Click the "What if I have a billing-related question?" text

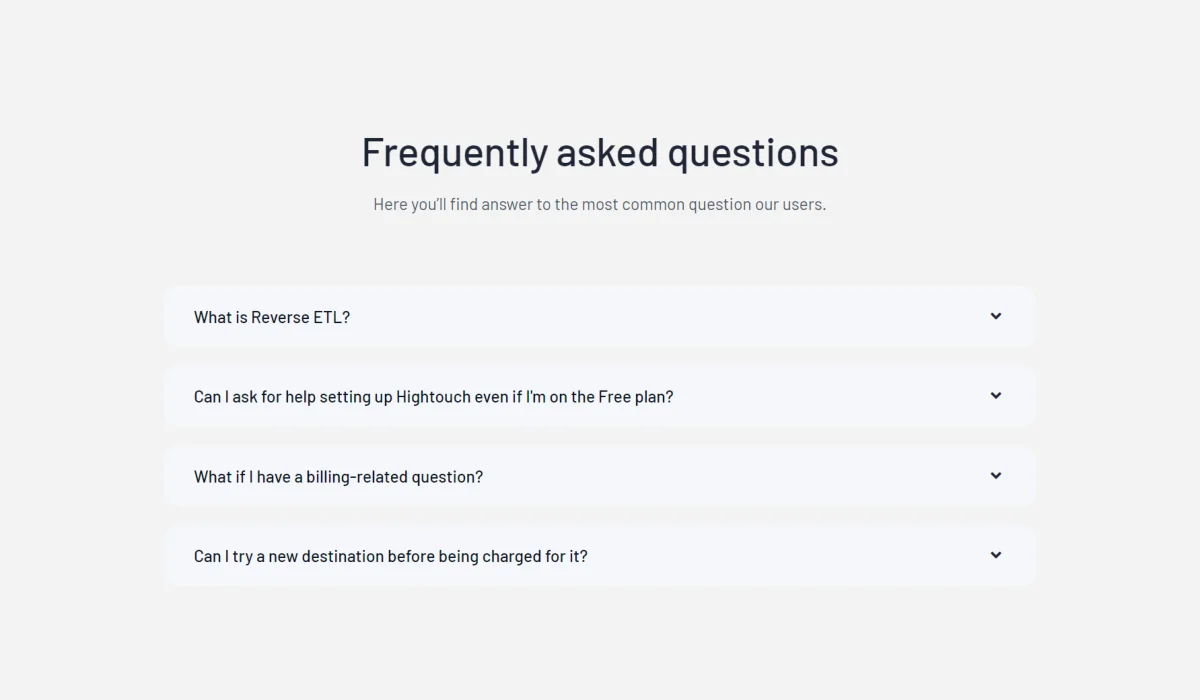pyautogui.click(x=338, y=477)
